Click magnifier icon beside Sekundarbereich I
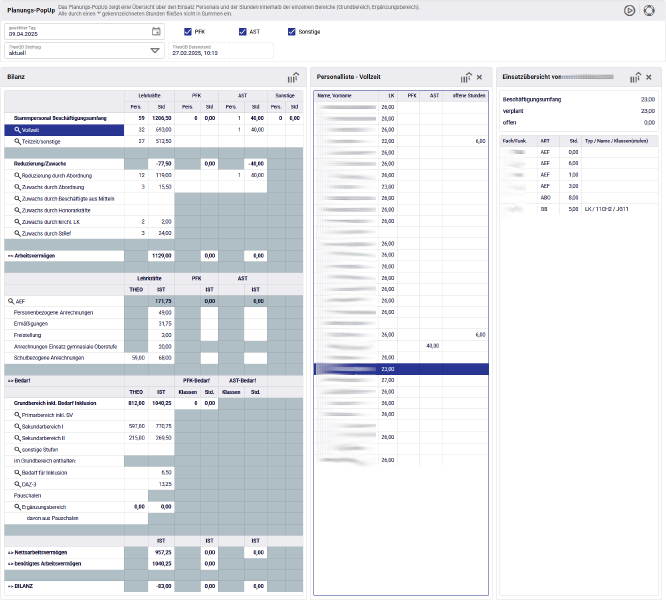The image size is (666, 600). click(17, 425)
